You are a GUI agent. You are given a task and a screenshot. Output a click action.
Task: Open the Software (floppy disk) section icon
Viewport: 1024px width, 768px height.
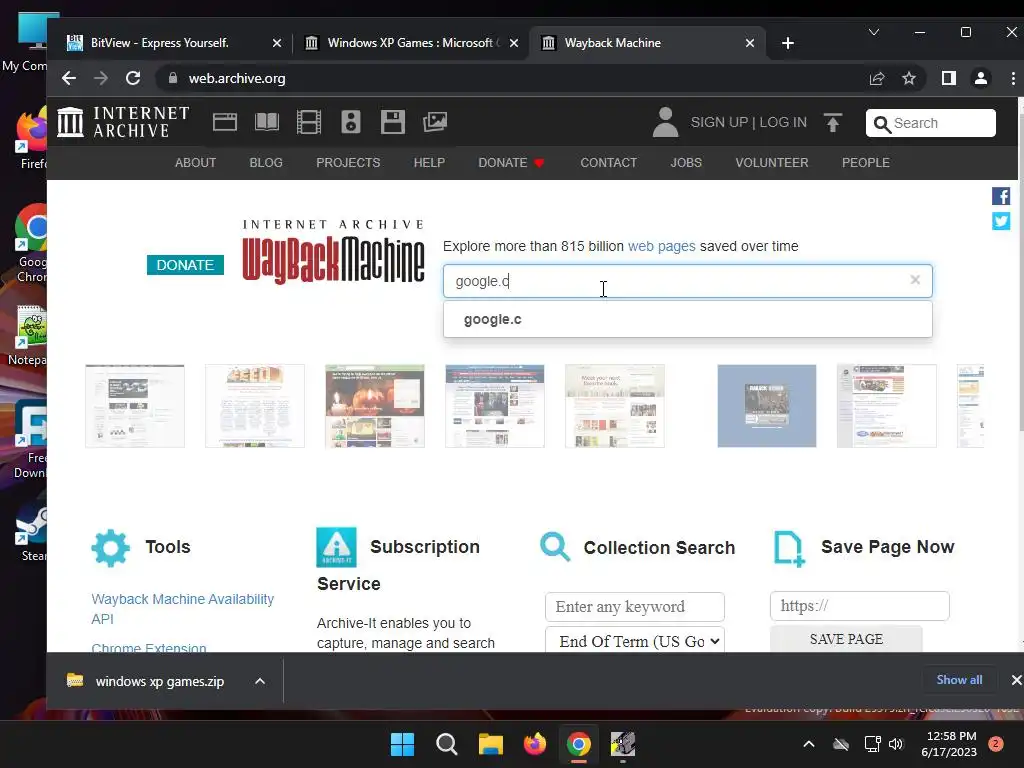pos(392,122)
